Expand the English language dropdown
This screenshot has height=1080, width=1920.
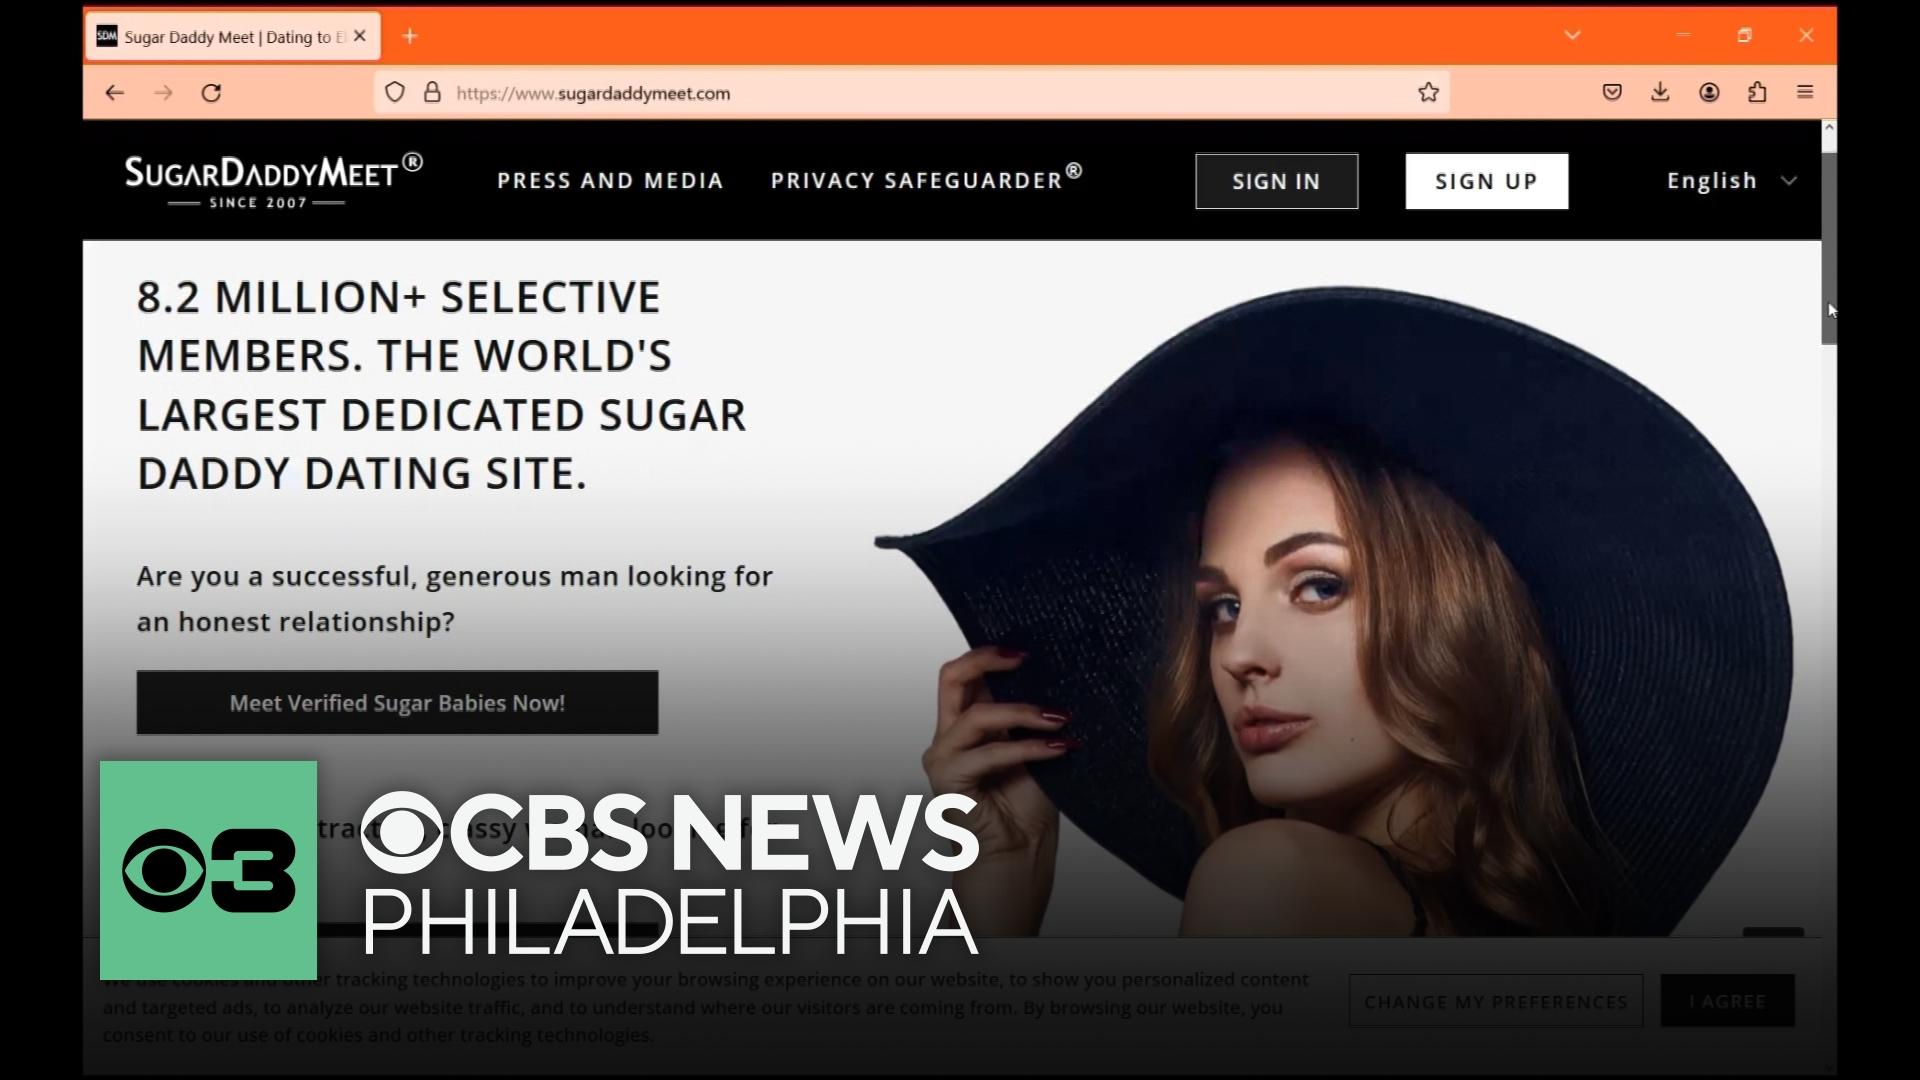pos(1731,181)
